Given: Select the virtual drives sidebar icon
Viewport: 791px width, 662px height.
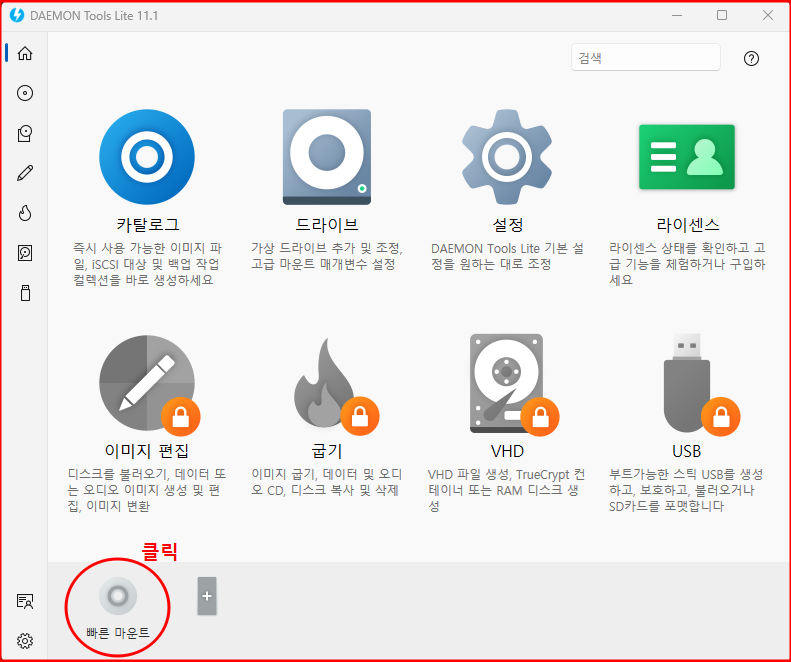Looking at the screenshot, I should (x=25, y=133).
